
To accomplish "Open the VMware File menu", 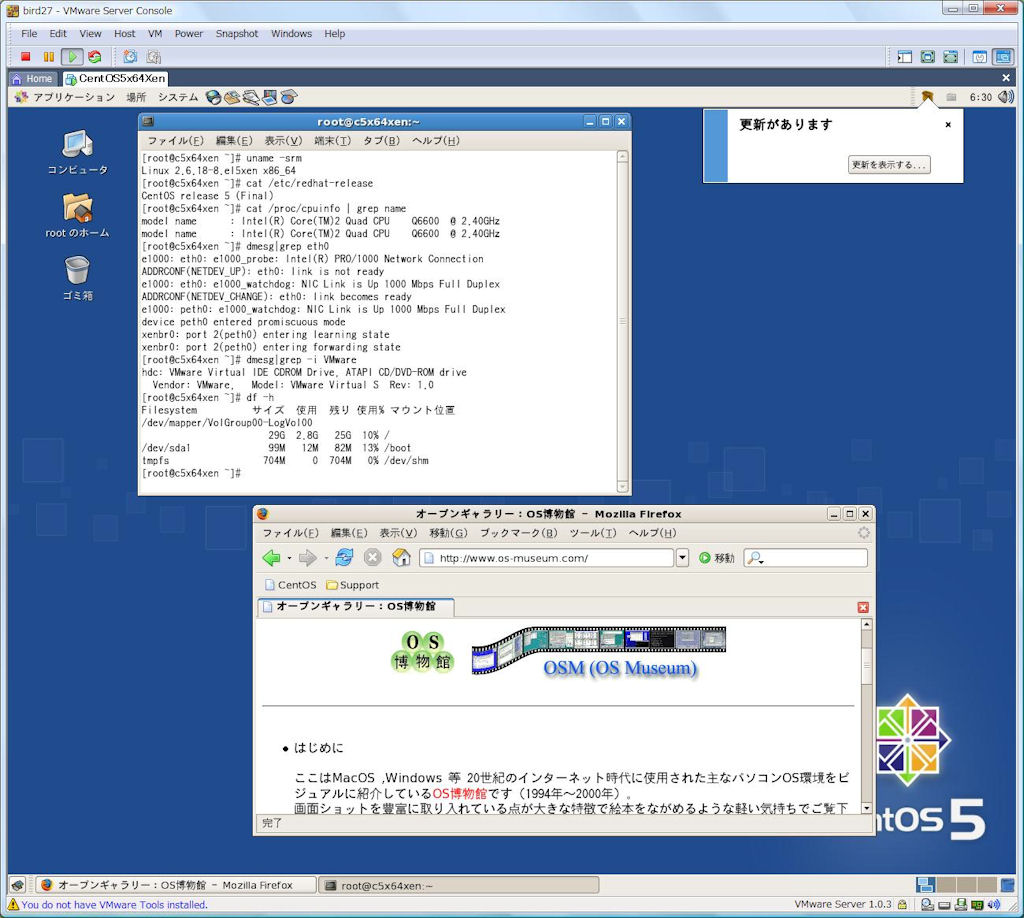I will coord(29,33).
